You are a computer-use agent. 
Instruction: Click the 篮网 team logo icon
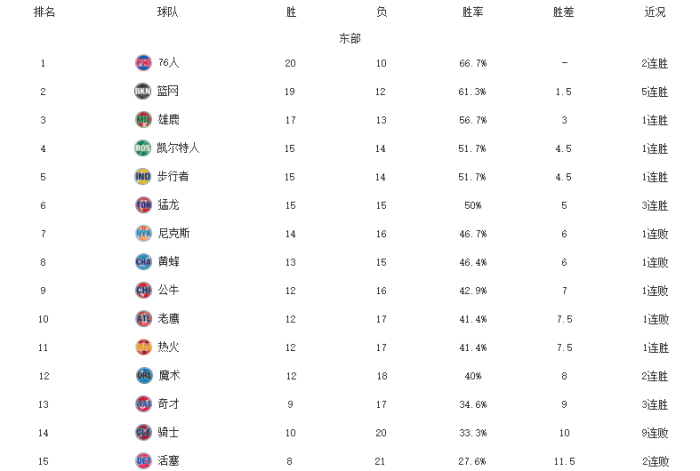(x=143, y=91)
